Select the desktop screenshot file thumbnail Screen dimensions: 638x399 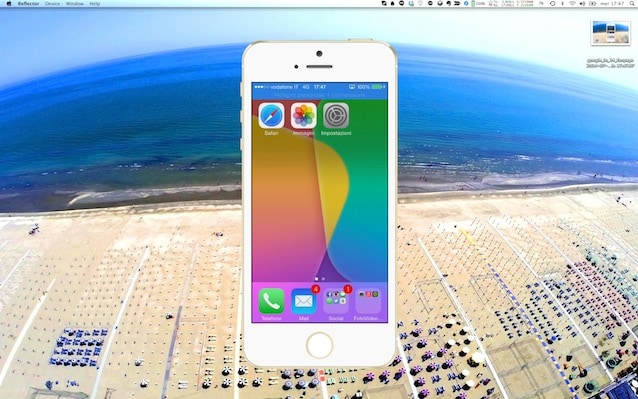pyautogui.click(x=611, y=33)
